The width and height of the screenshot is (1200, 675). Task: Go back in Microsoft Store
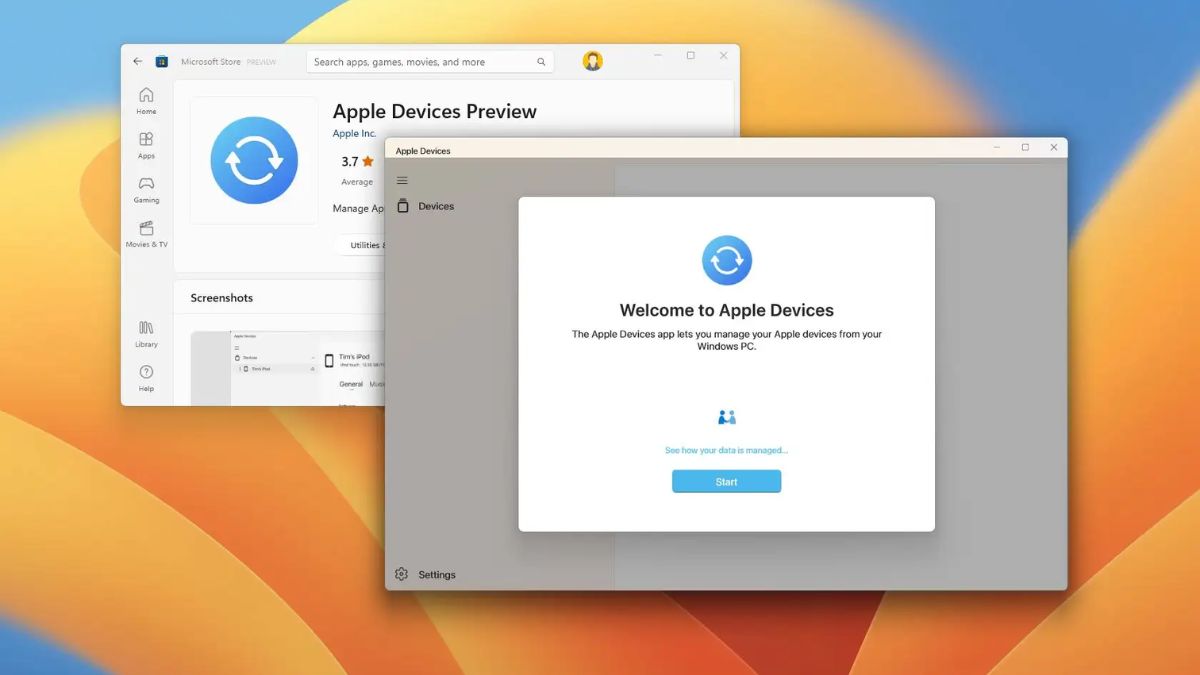(138, 62)
